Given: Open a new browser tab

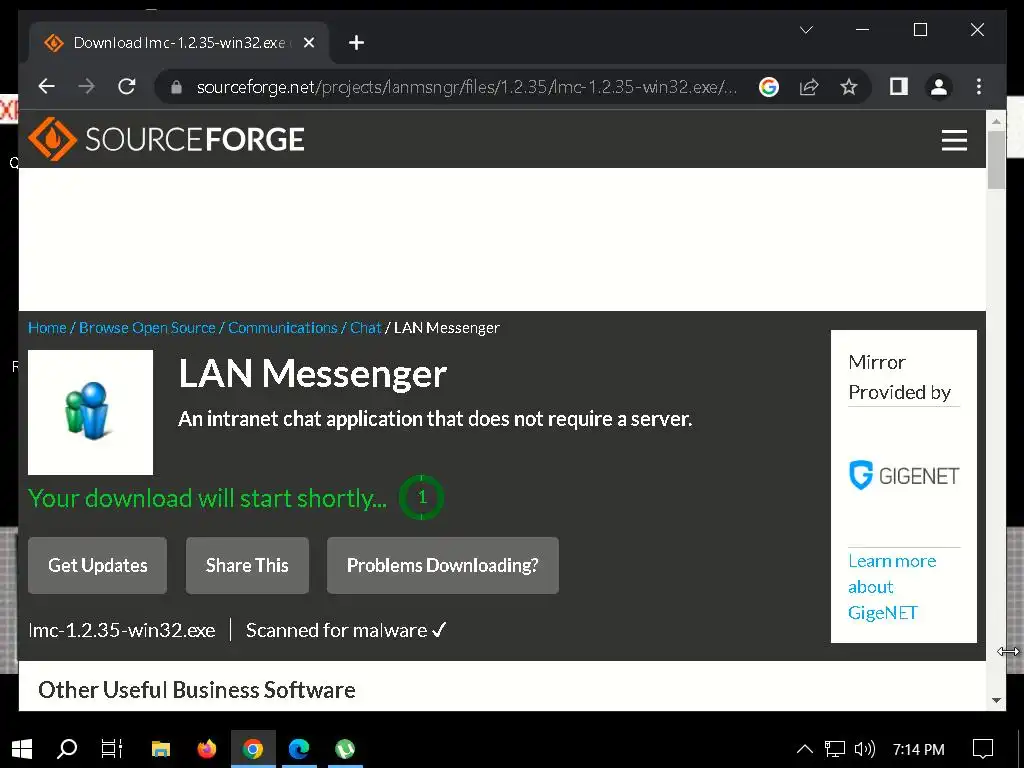Looking at the screenshot, I should (356, 43).
